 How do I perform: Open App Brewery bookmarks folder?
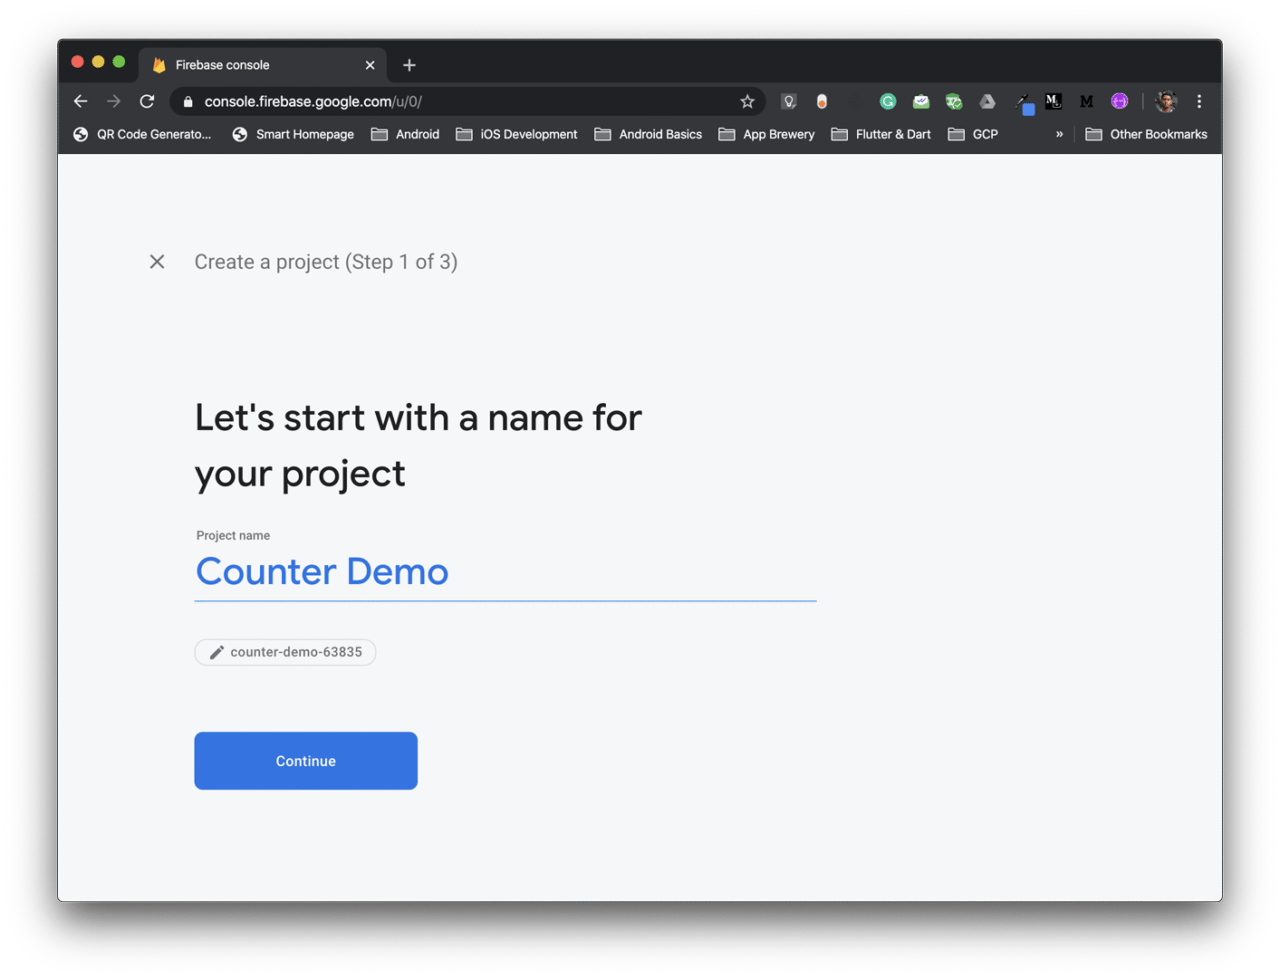click(x=766, y=134)
